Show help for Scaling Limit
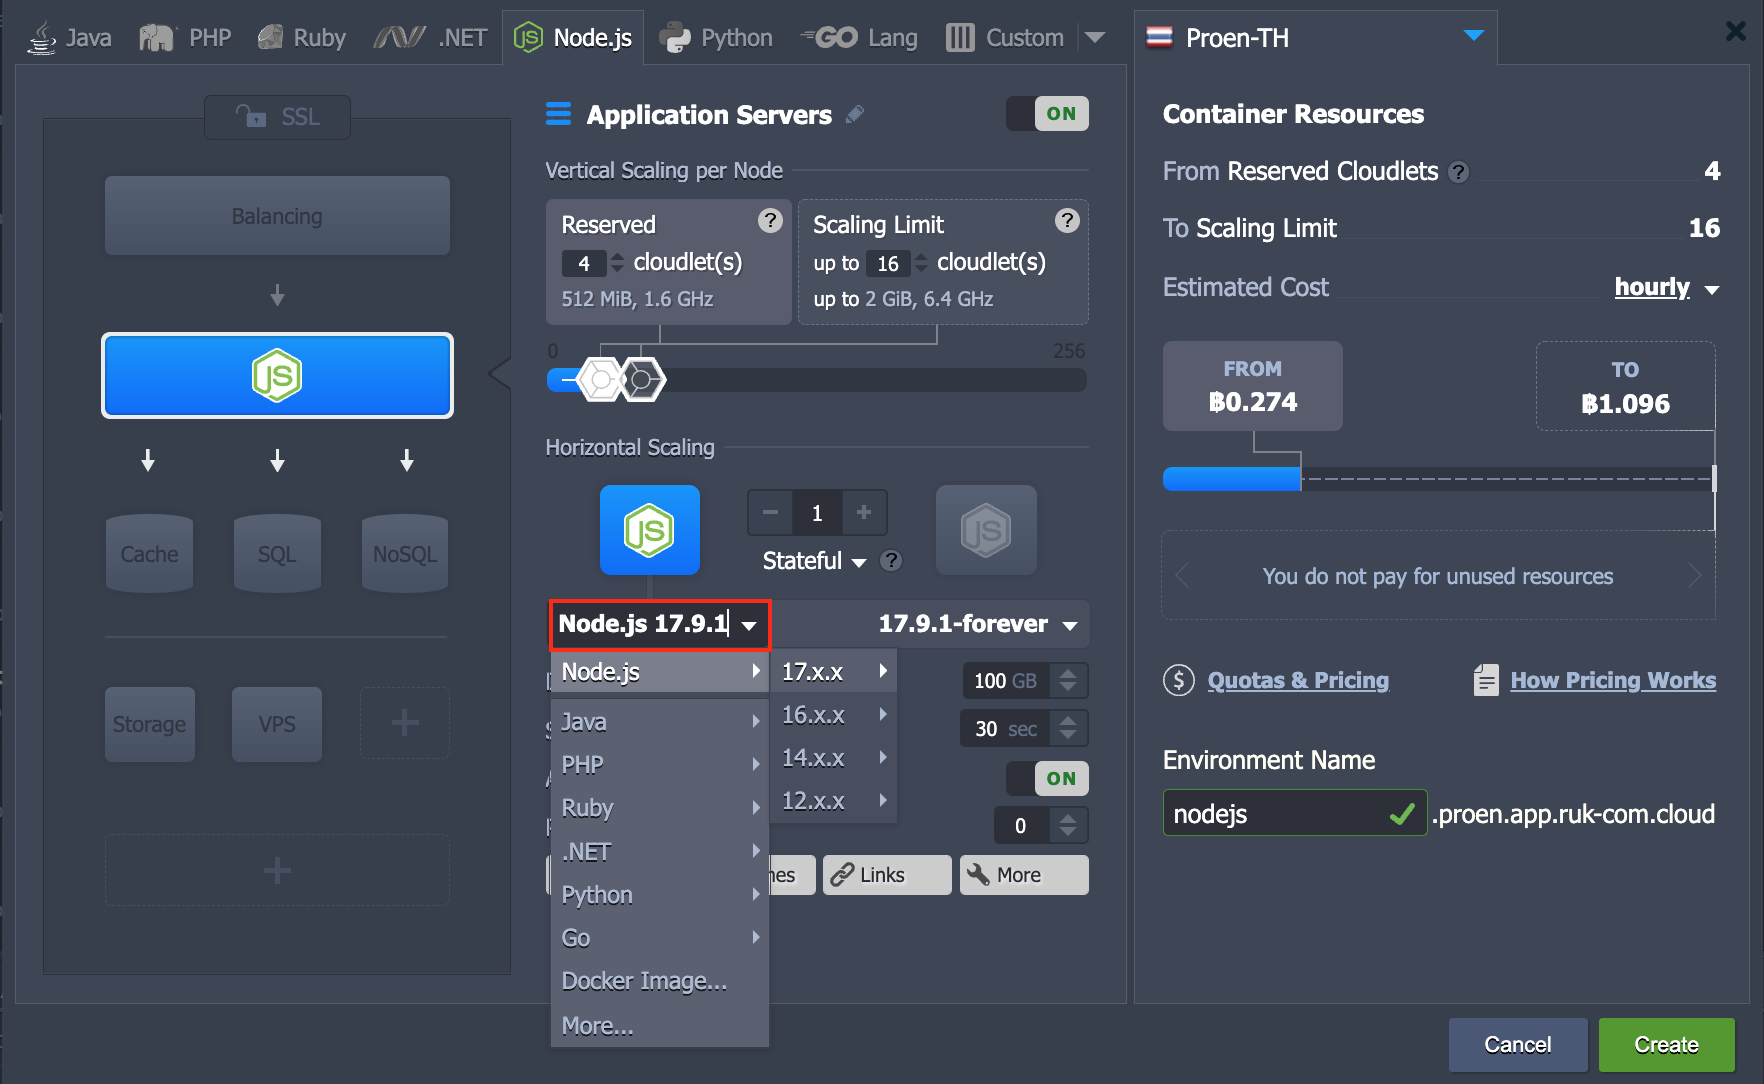Screen dimensions: 1764x1084 [1067, 221]
